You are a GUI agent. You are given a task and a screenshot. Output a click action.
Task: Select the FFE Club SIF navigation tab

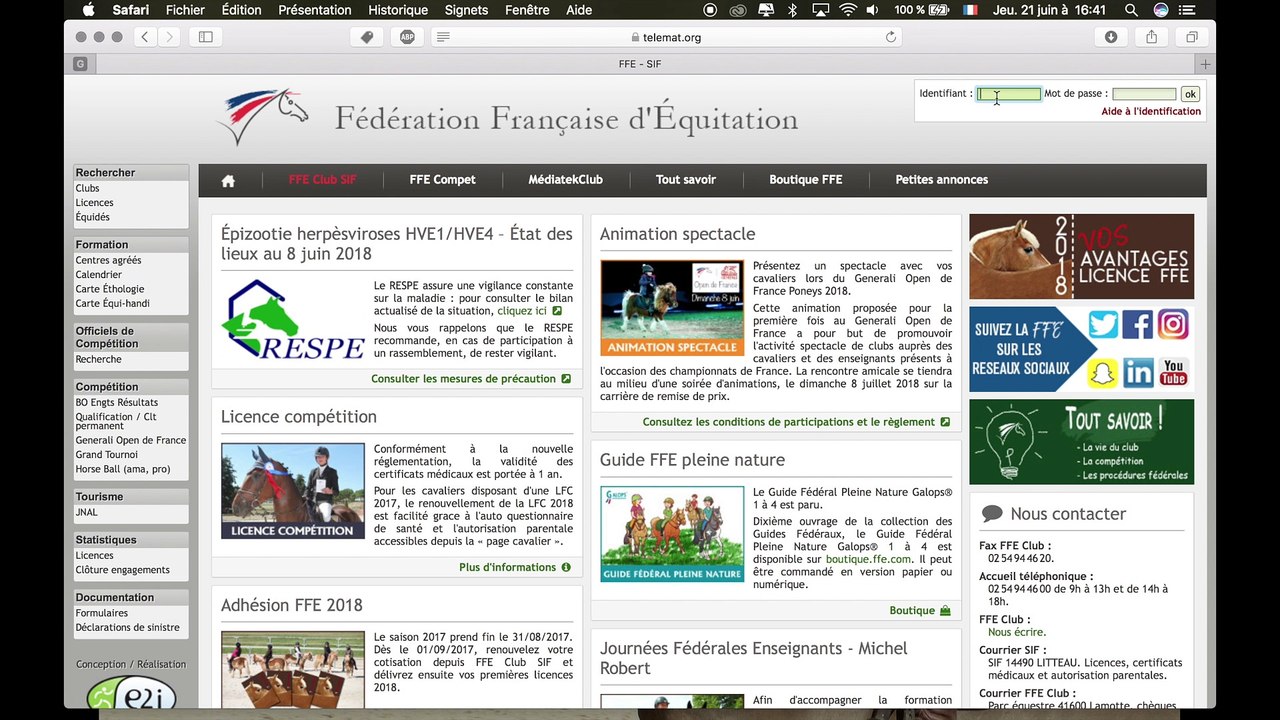click(x=322, y=180)
